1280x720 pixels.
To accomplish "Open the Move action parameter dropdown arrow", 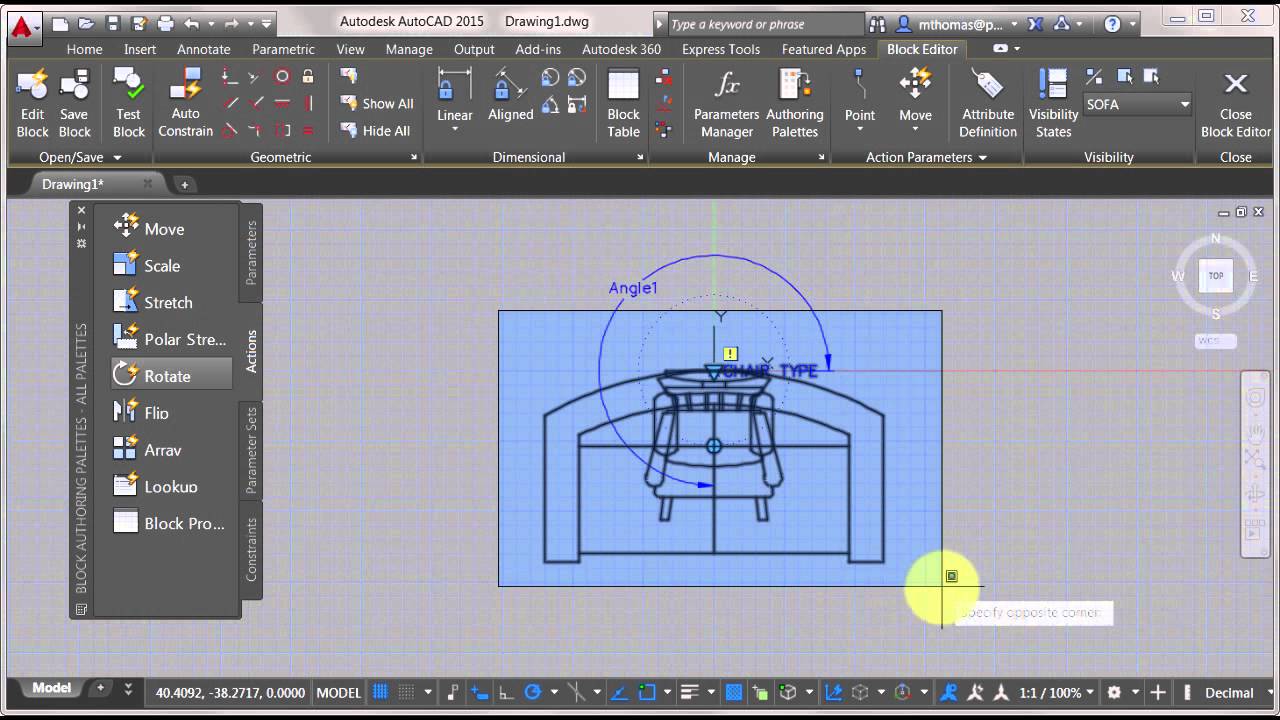I will pos(915,130).
